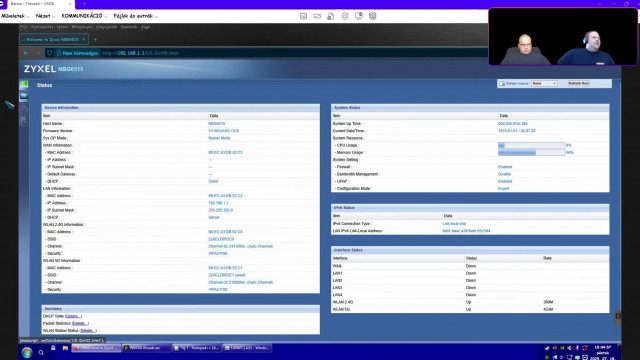The height and width of the screenshot is (360, 640).
Task: Click the taskbar search magnifier icon
Action: point(41,352)
